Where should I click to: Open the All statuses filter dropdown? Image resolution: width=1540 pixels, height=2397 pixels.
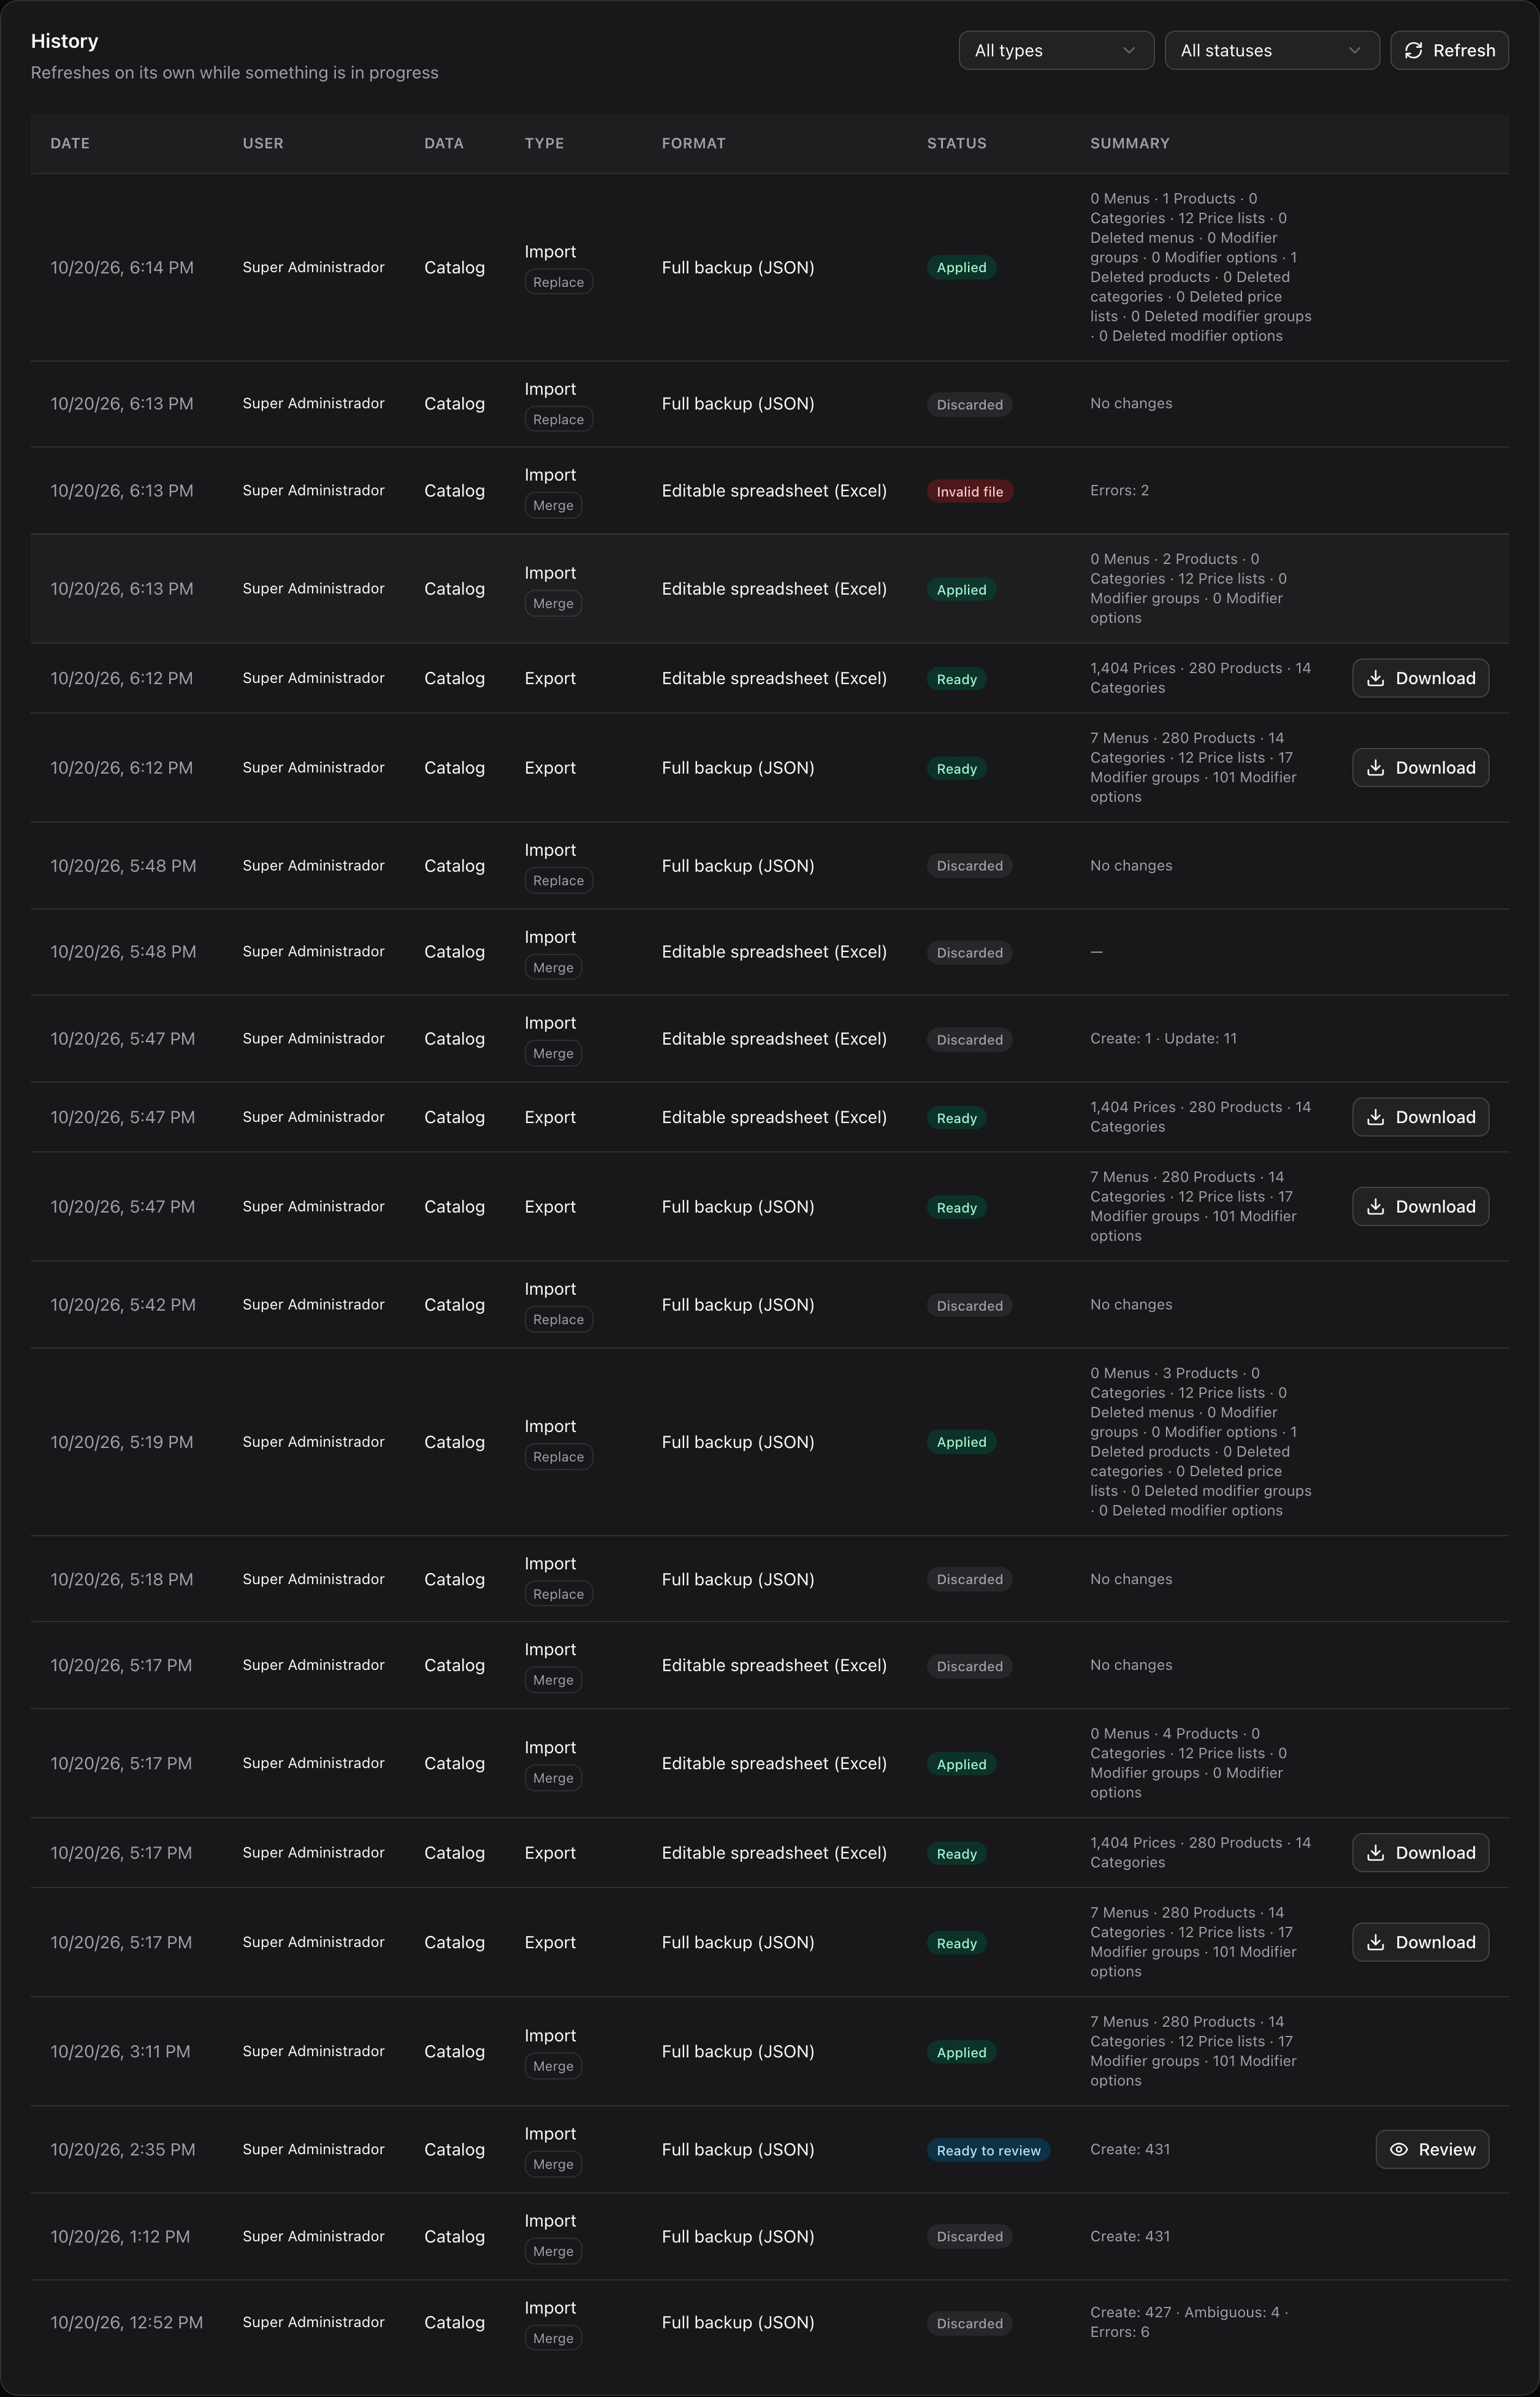(1272, 50)
